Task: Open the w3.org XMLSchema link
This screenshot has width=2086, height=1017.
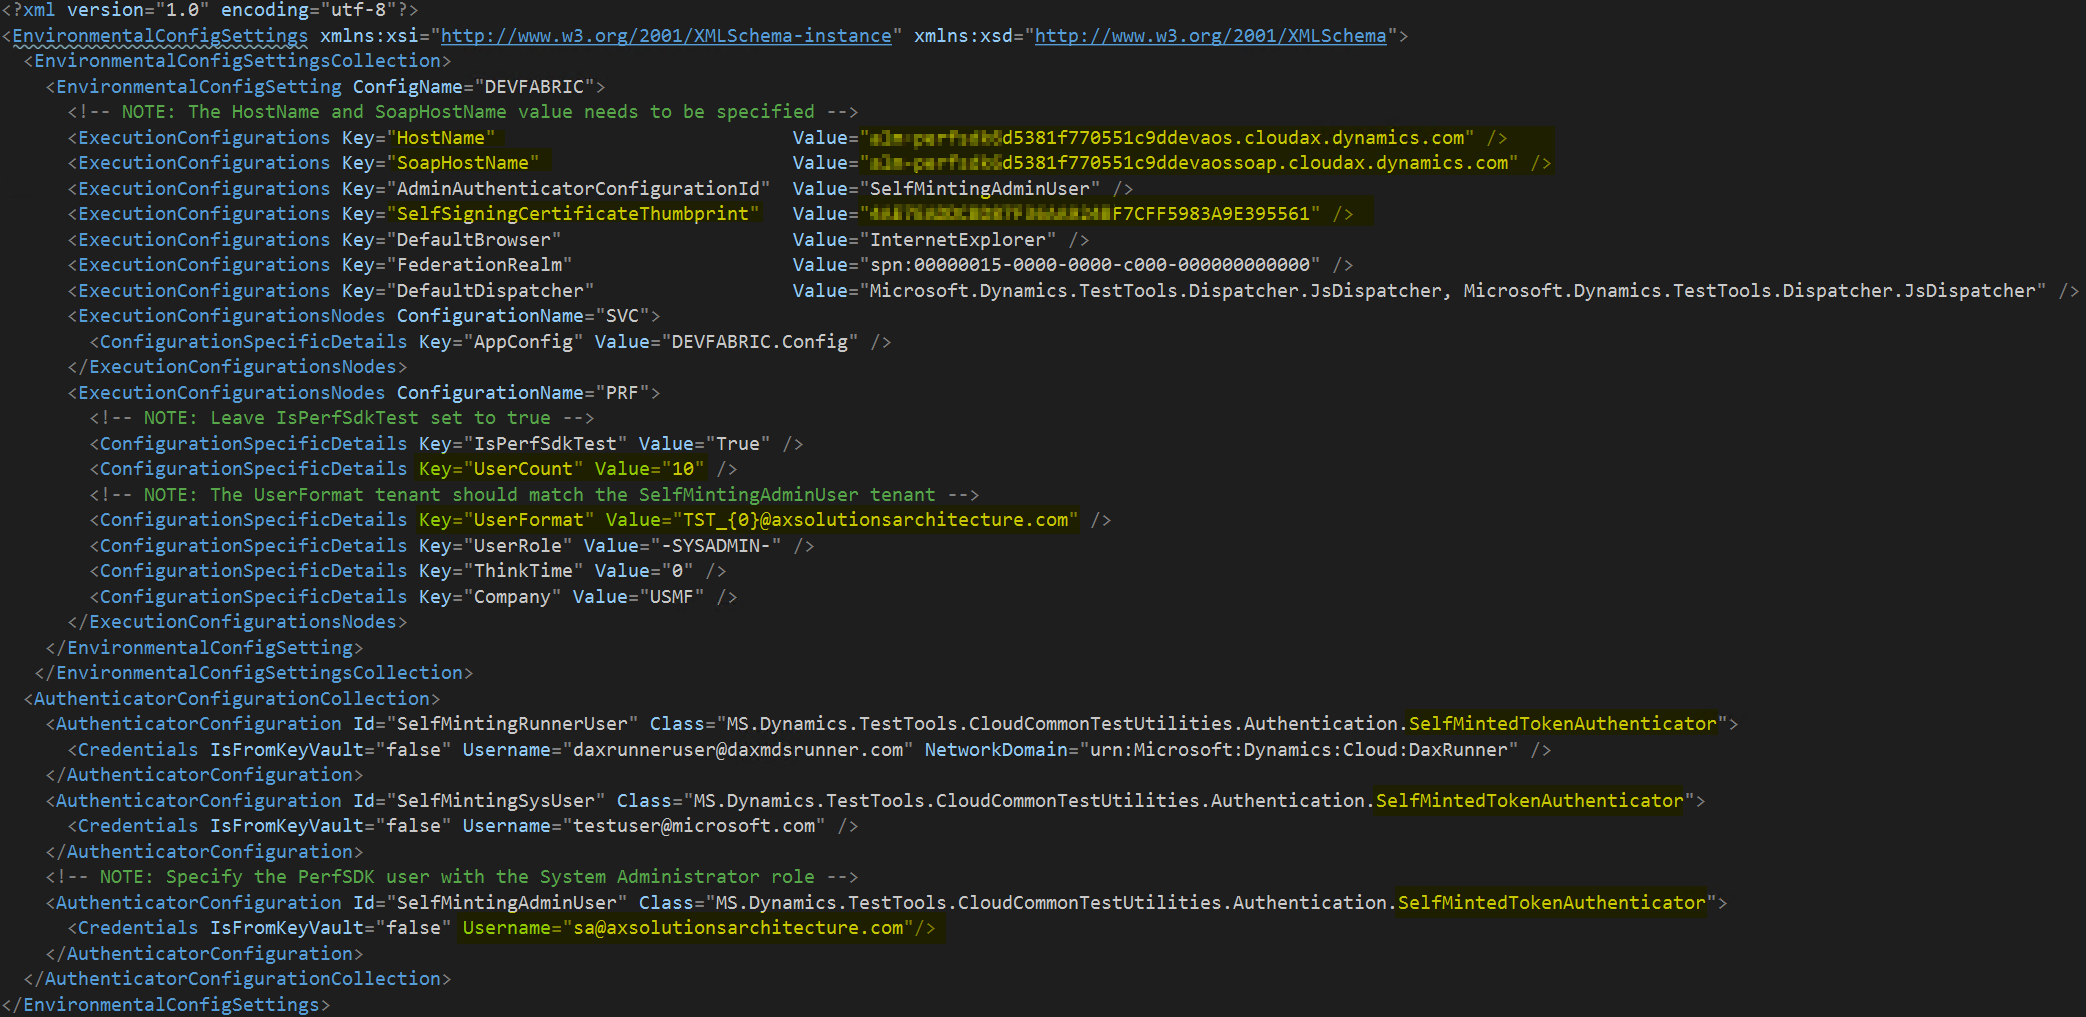Action: (1209, 35)
